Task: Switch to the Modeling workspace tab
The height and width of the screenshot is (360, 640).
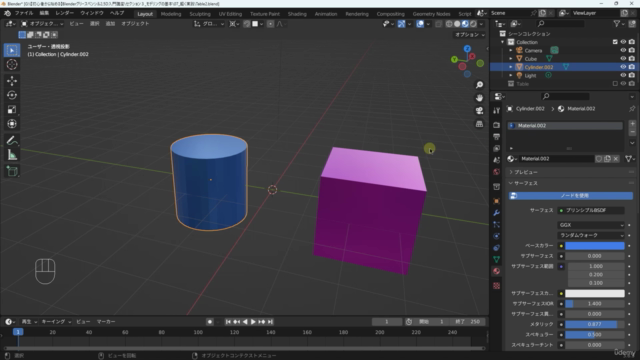Action: [x=171, y=14]
